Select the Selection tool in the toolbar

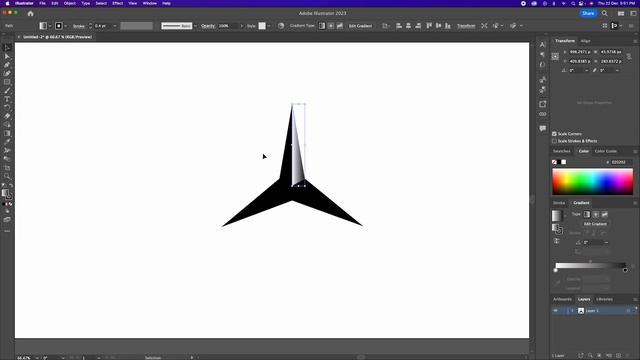pyautogui.click(x=7, y=48)
